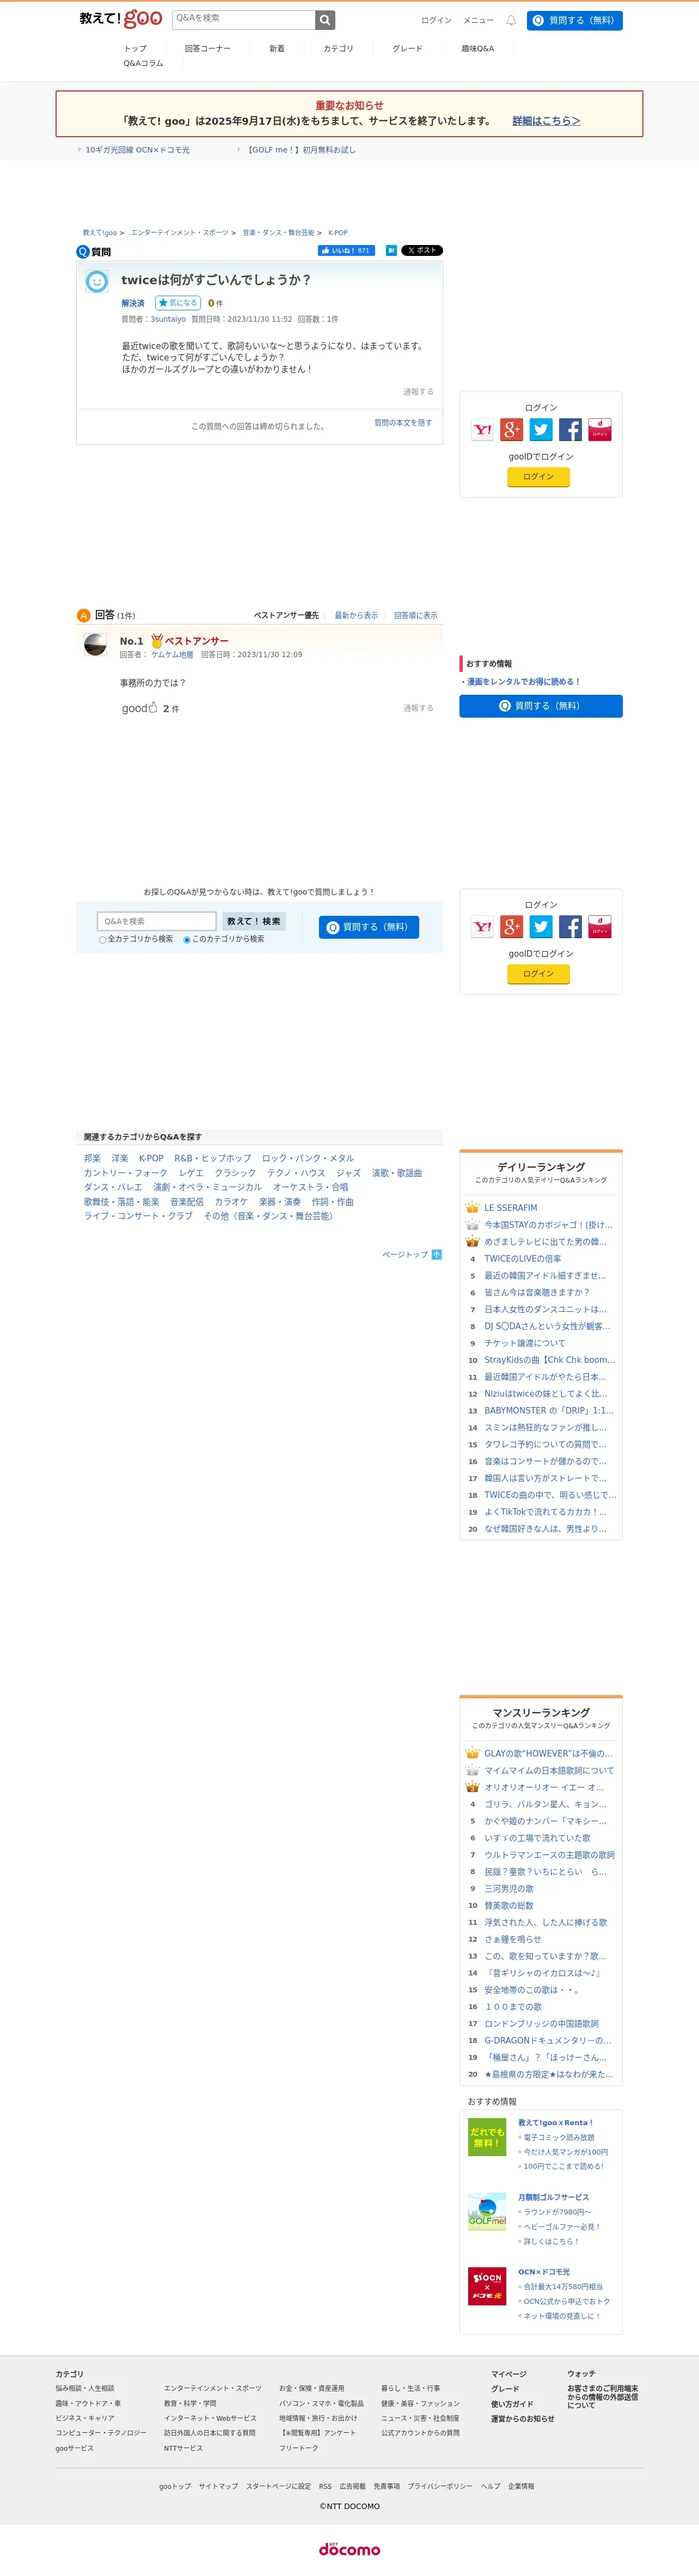Image resolution: width=699 pixels, height=2576 pixels.
Task: Log in with Facebook icon in upper login box
Action: pos(570,430)
